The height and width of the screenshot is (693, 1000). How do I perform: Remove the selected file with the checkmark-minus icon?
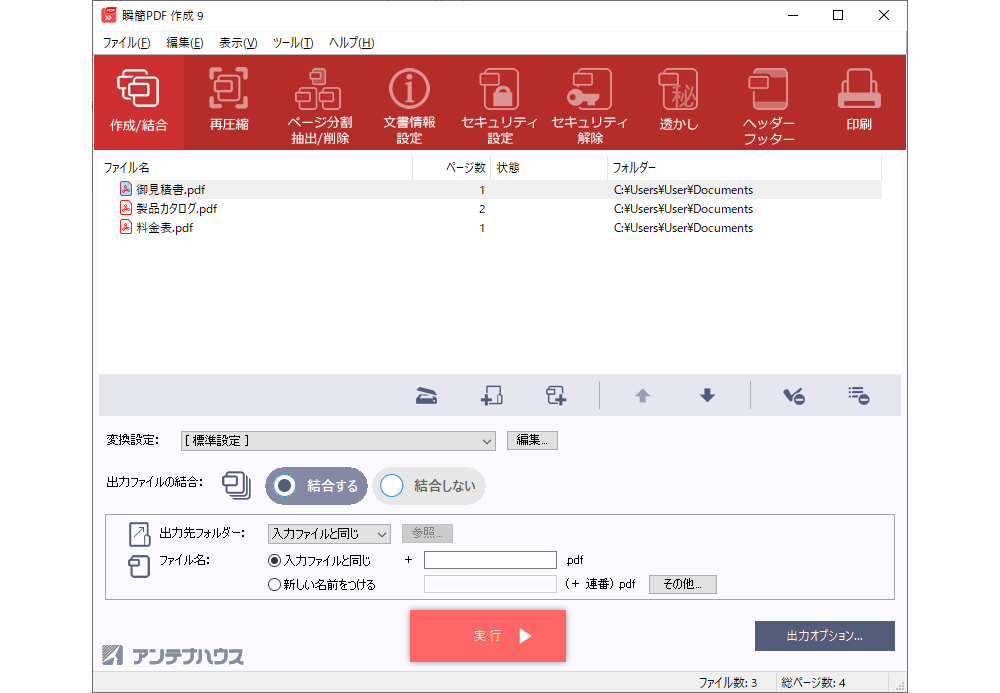click(x=794, y=396)
